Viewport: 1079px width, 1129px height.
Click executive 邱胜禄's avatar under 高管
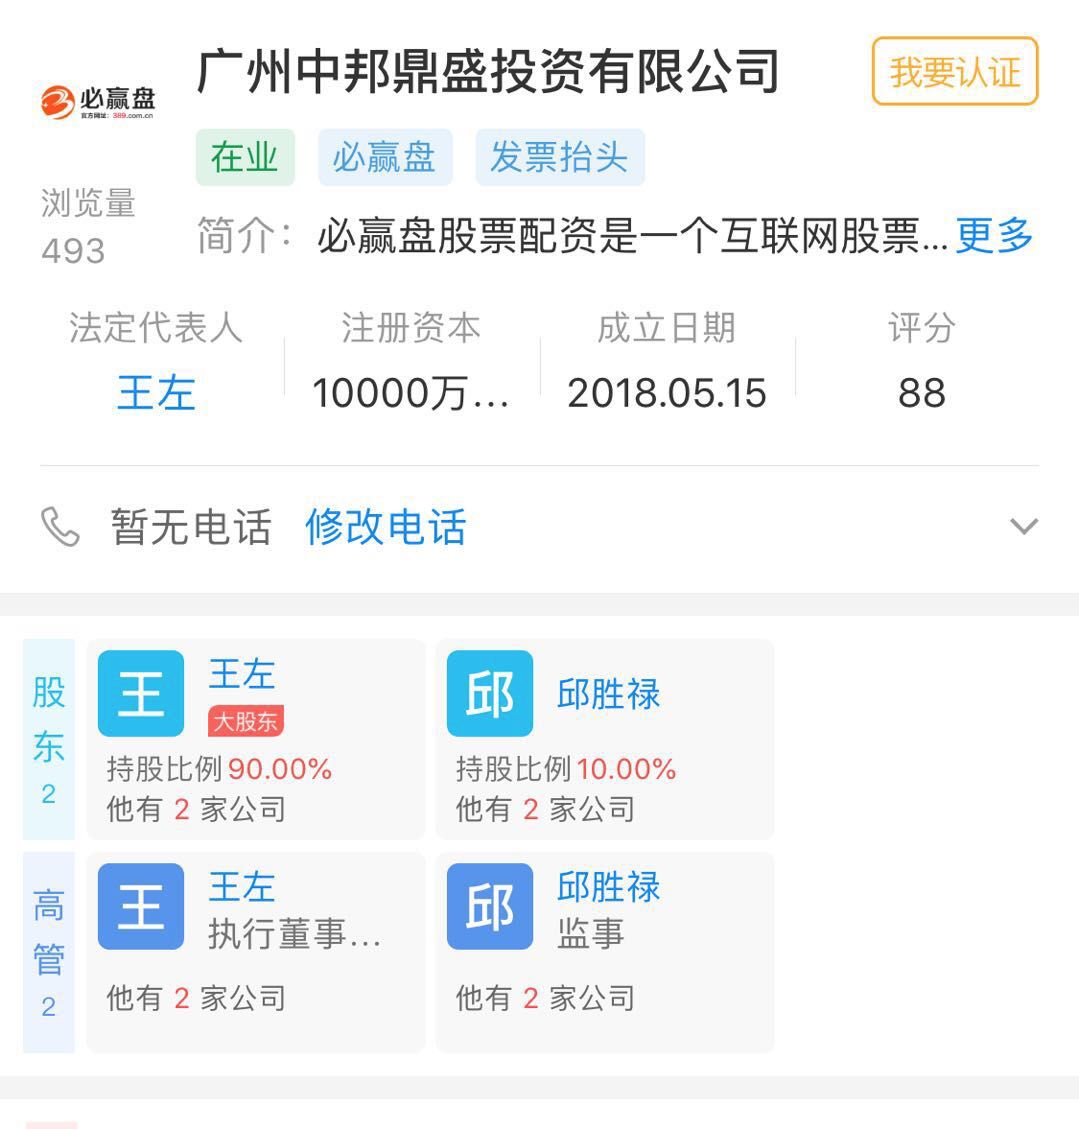[x=489, y=908]
